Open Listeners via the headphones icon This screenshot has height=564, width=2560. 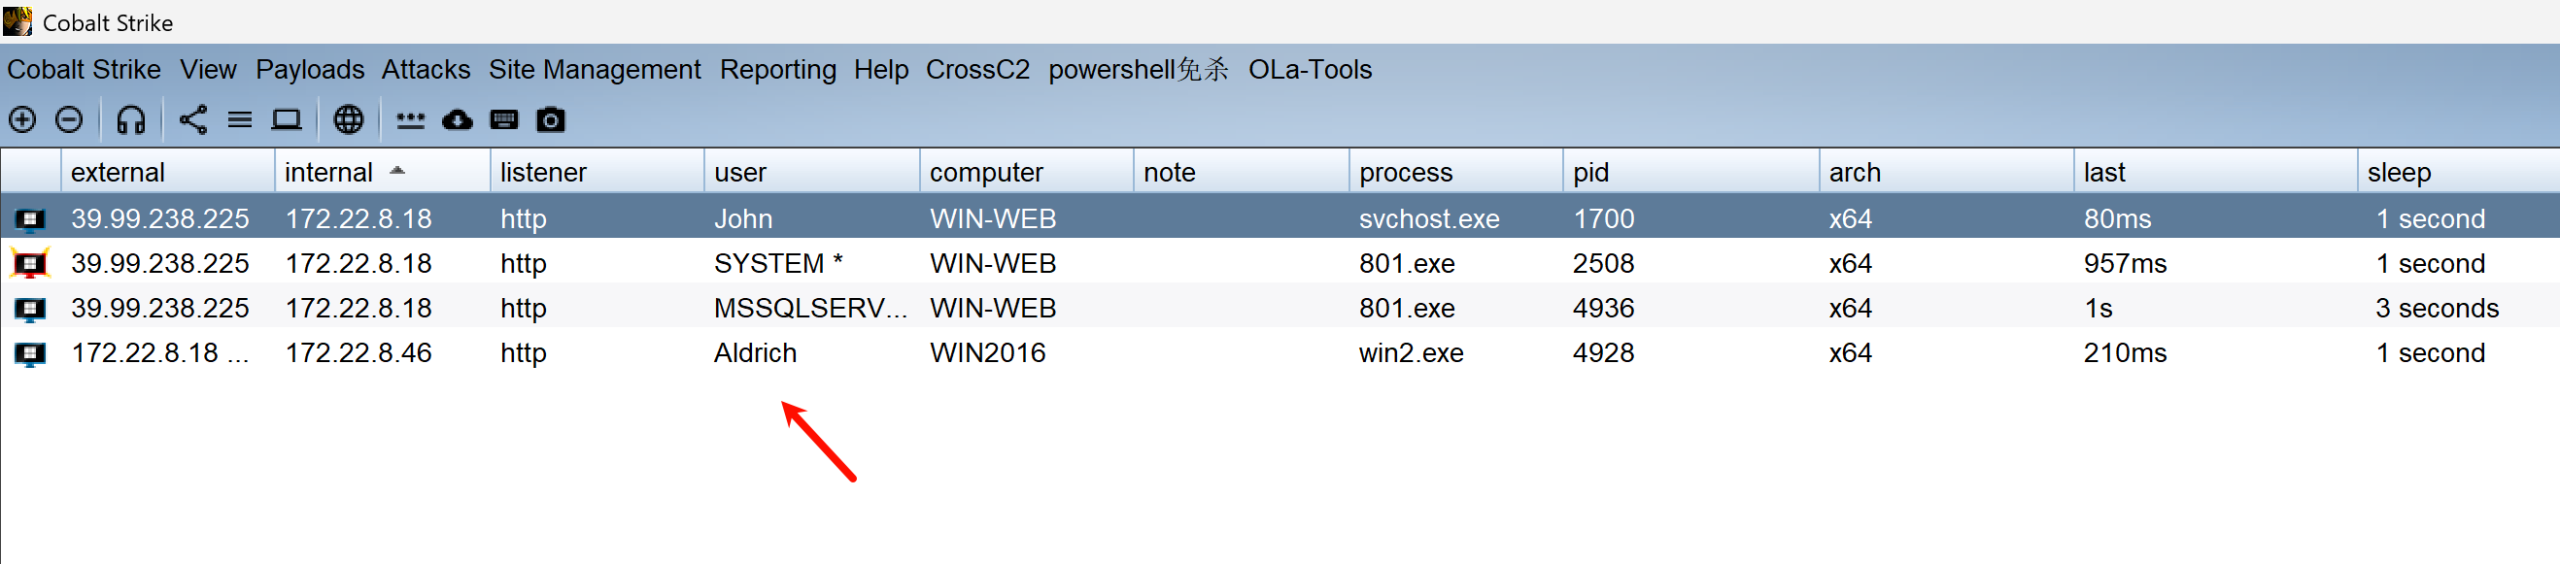[x=131, y=120]
